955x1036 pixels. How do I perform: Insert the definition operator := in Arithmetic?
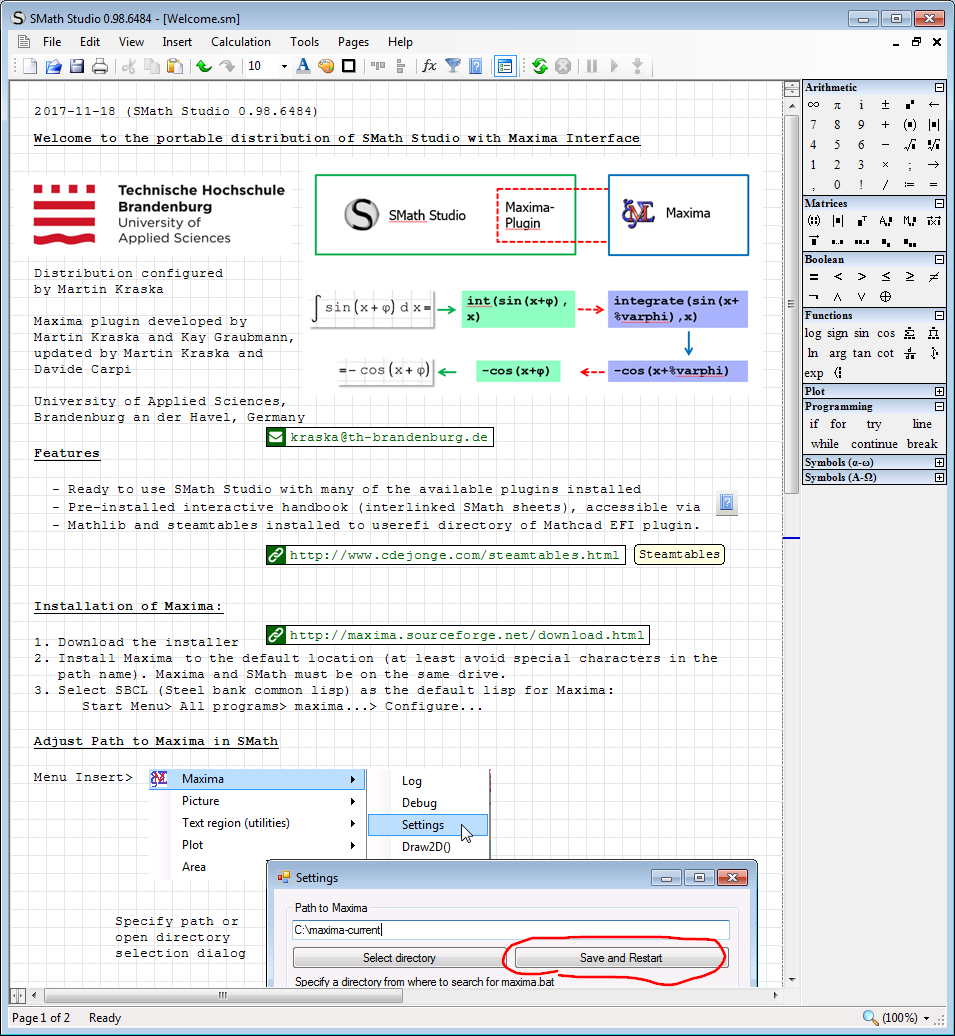pyautogui.click(x=910, y=185)
